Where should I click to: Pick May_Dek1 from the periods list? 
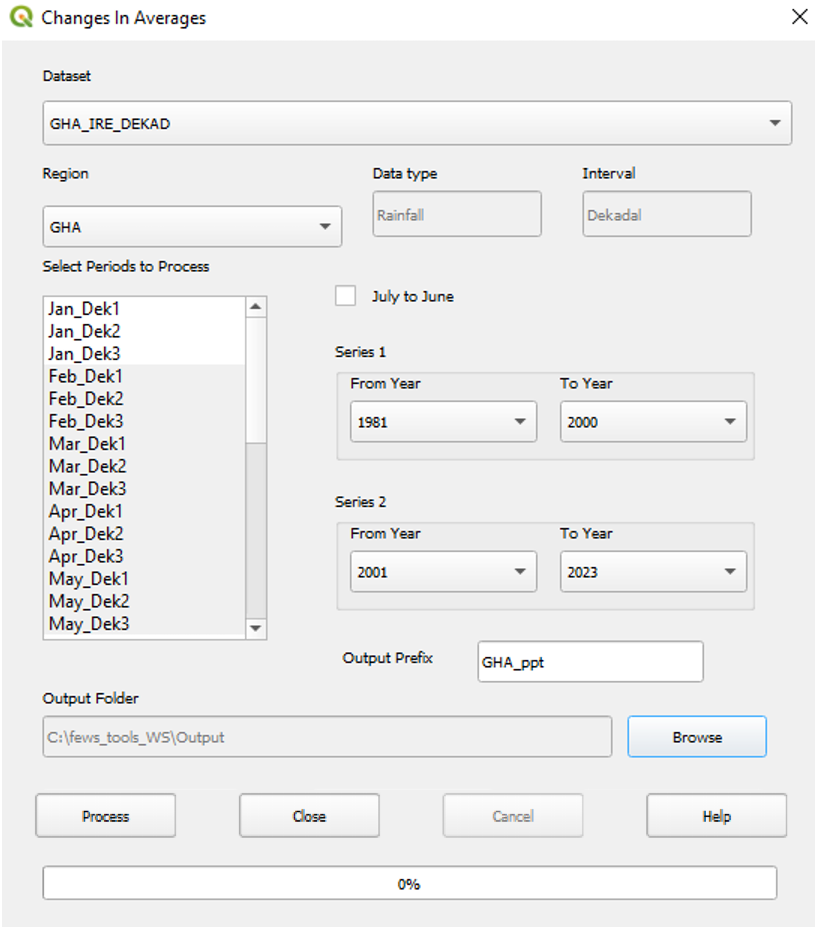pos(88,579)
